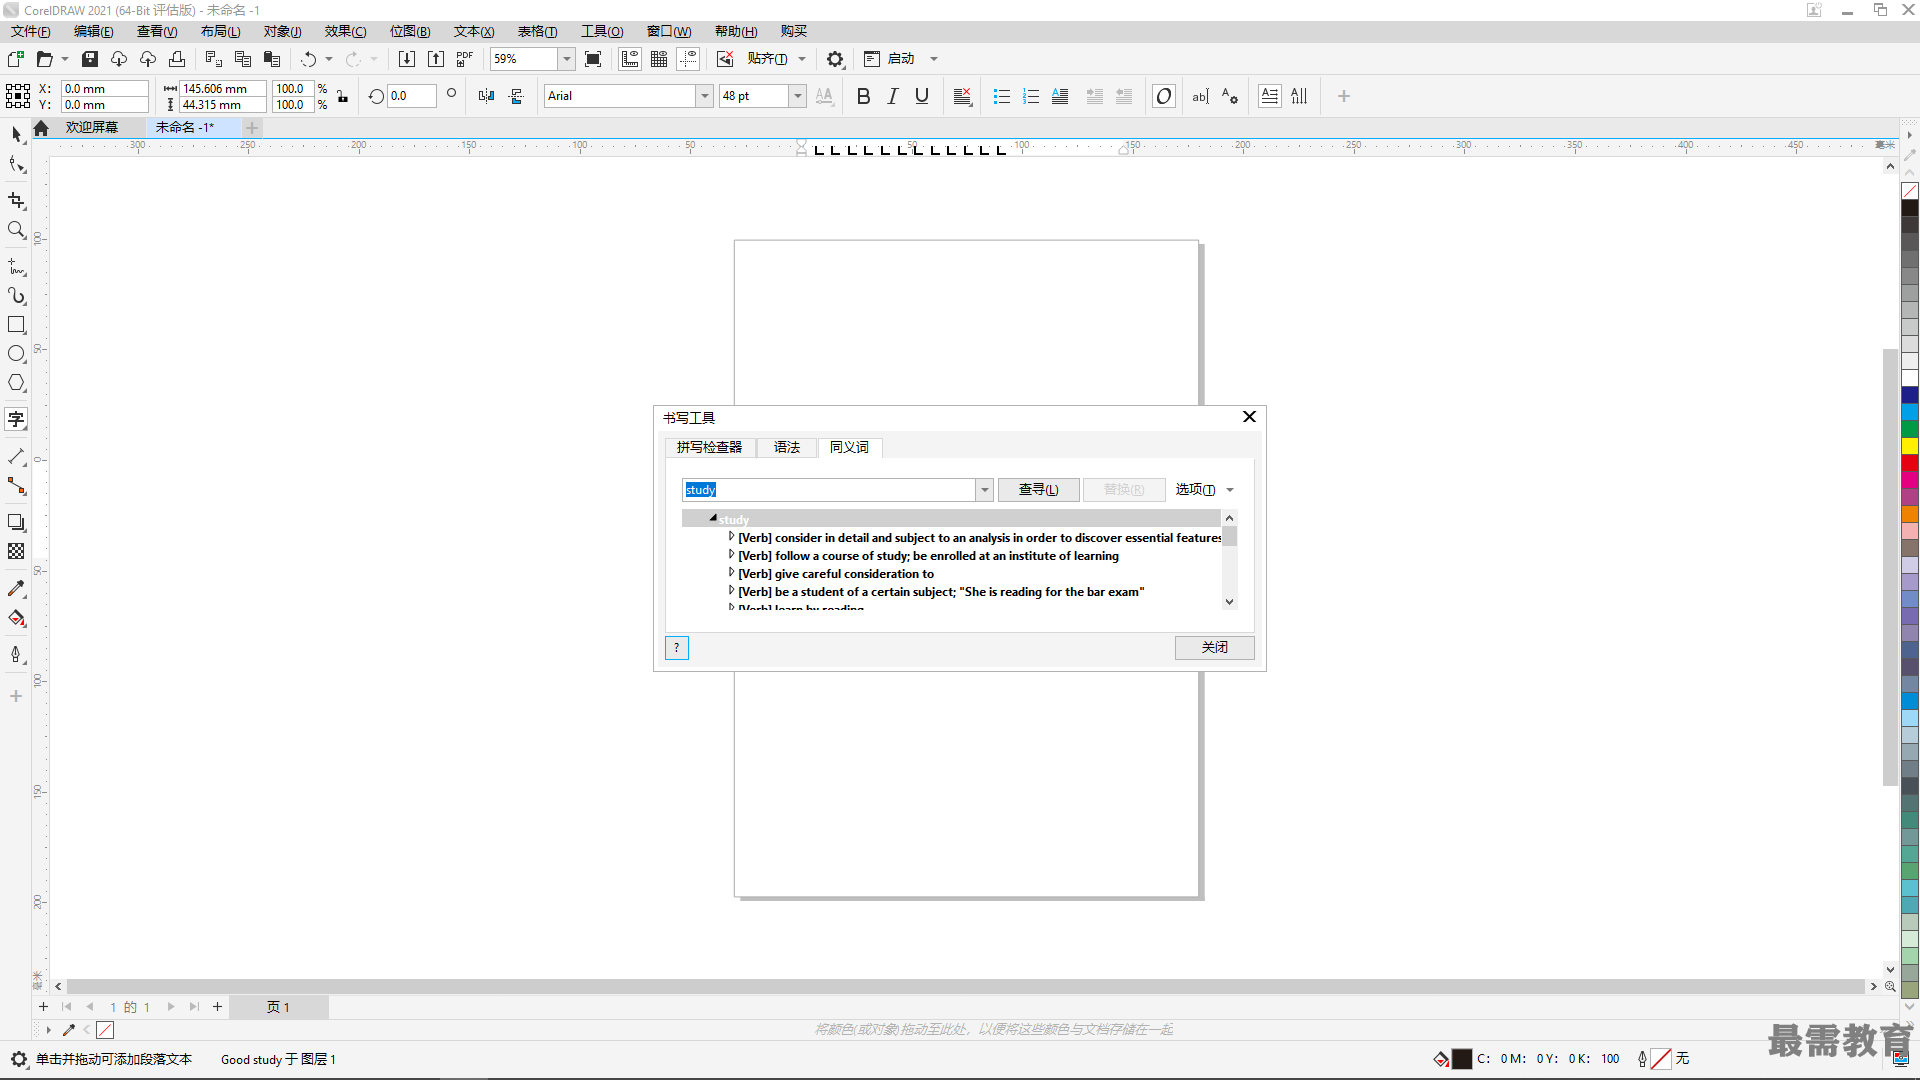Open the font size dropdown
The image size is (1920, 1080).
797,96
